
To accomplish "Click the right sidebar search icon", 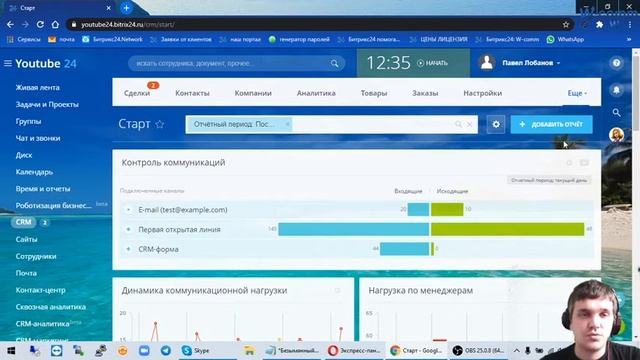I will pos(616,112).
